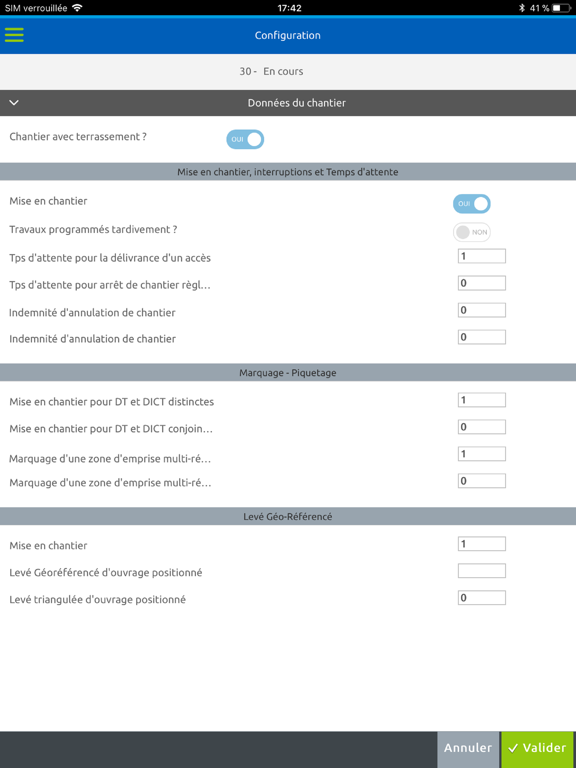The height and width of the screenshot is (768, 576).
Task: Select the Tps d'attente arrêt de chantier field
Action: click(481, 283)
